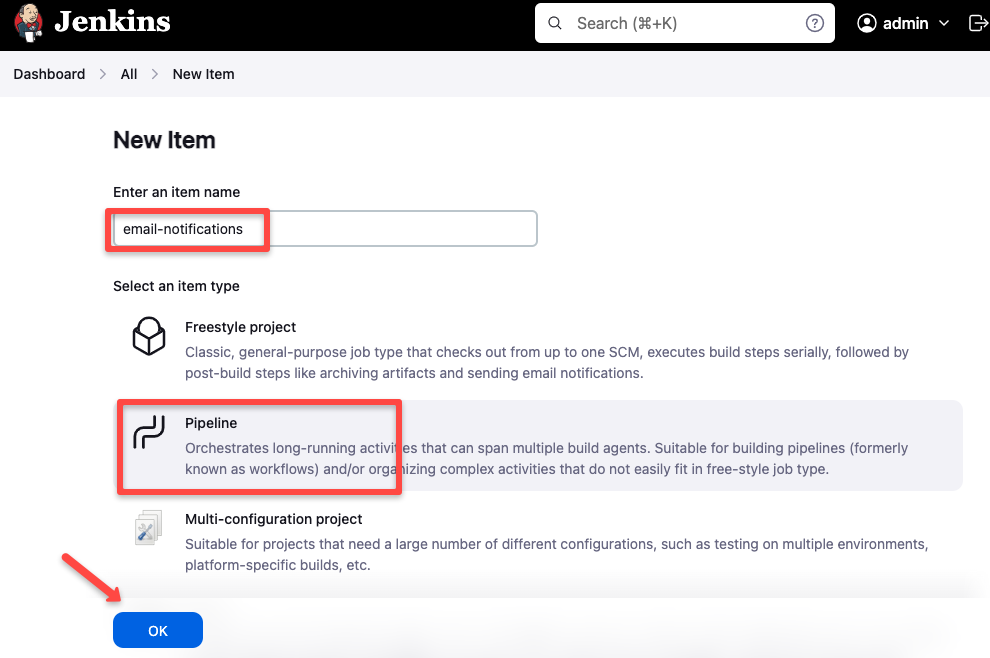
Task: Click the Jenkins title text
Action: 112,22
